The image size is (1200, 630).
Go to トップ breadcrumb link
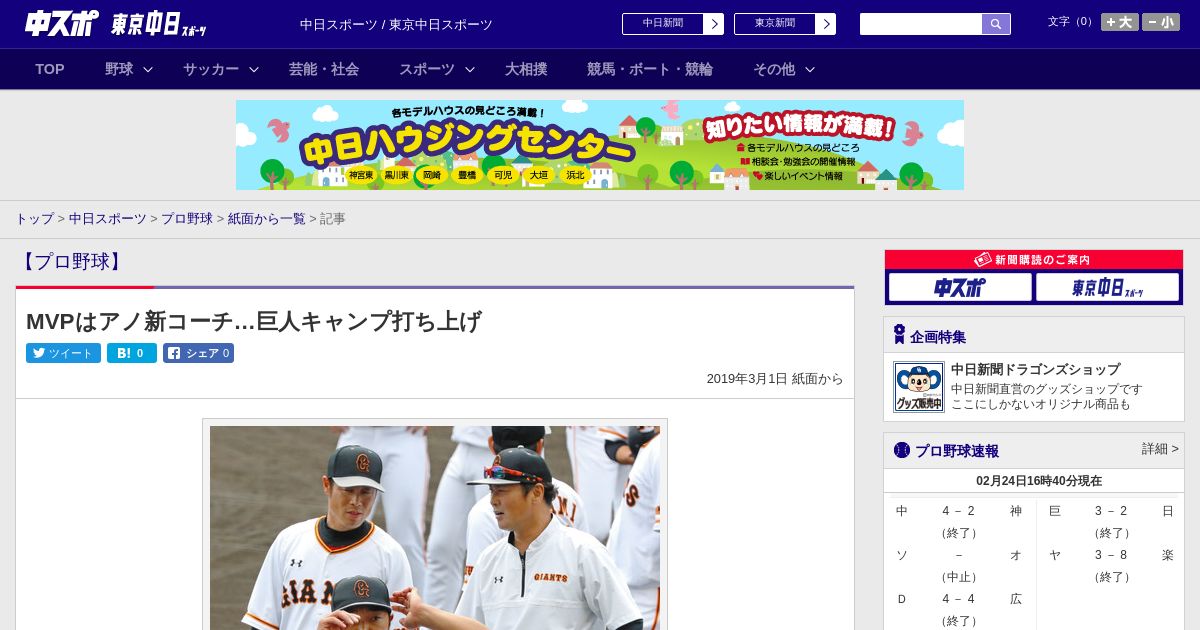click(x=34, y=218)
